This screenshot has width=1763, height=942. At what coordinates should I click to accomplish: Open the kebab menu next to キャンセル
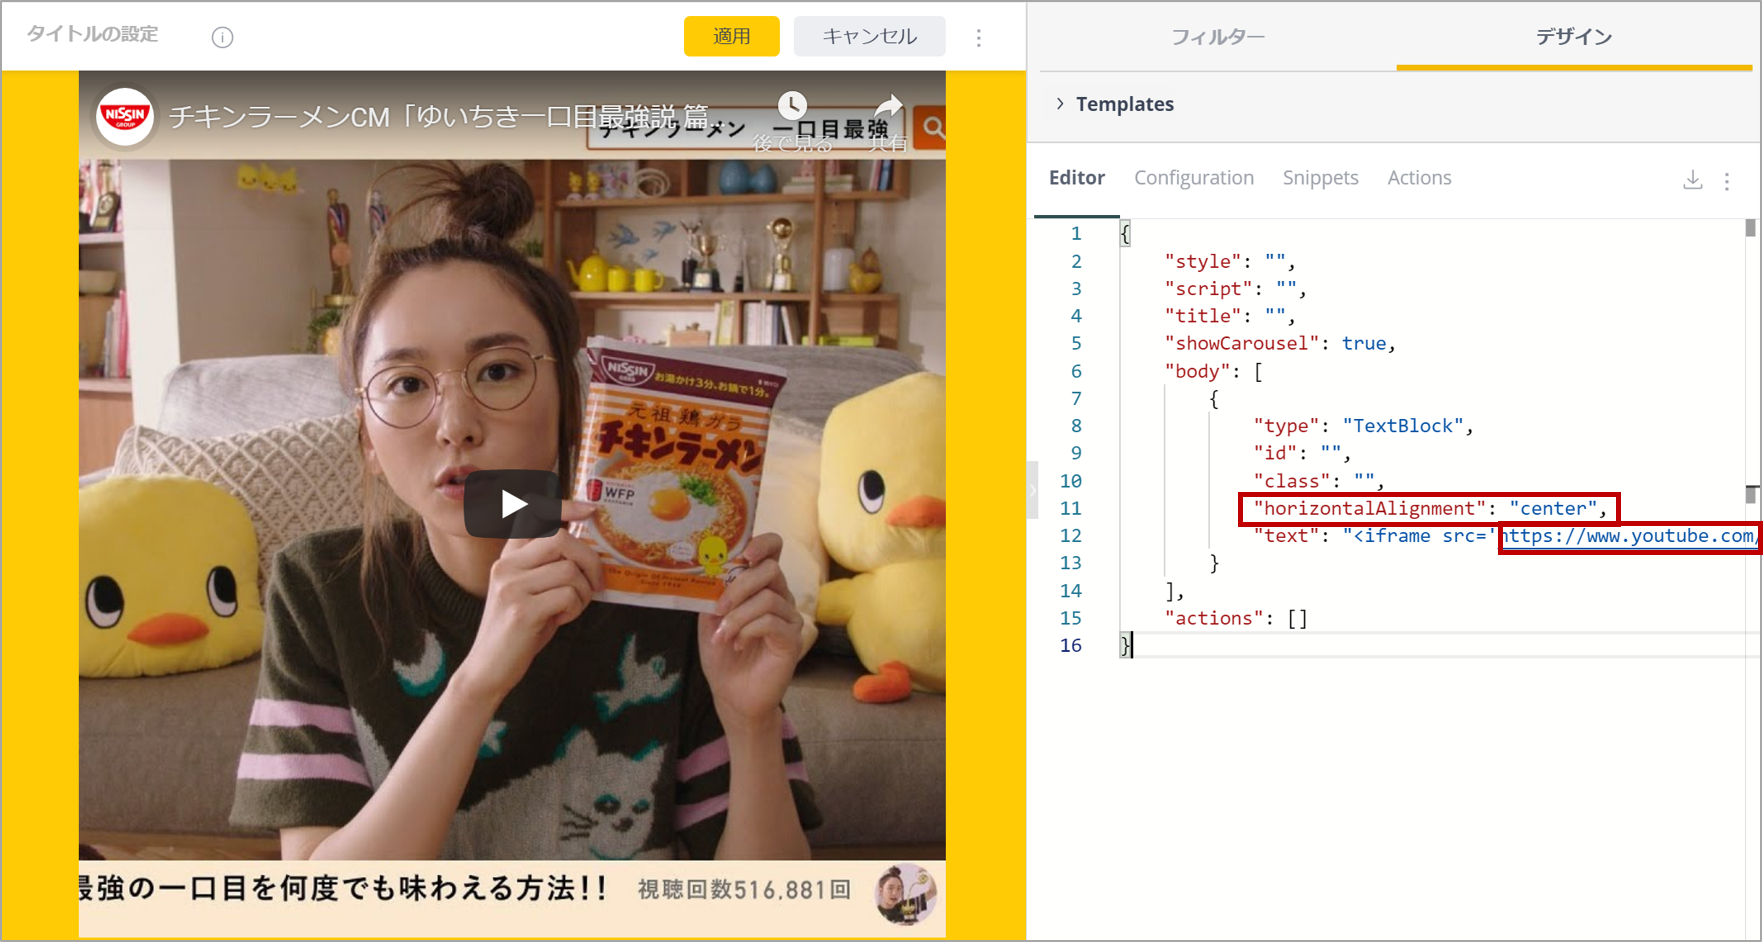(x=978, y=37)
